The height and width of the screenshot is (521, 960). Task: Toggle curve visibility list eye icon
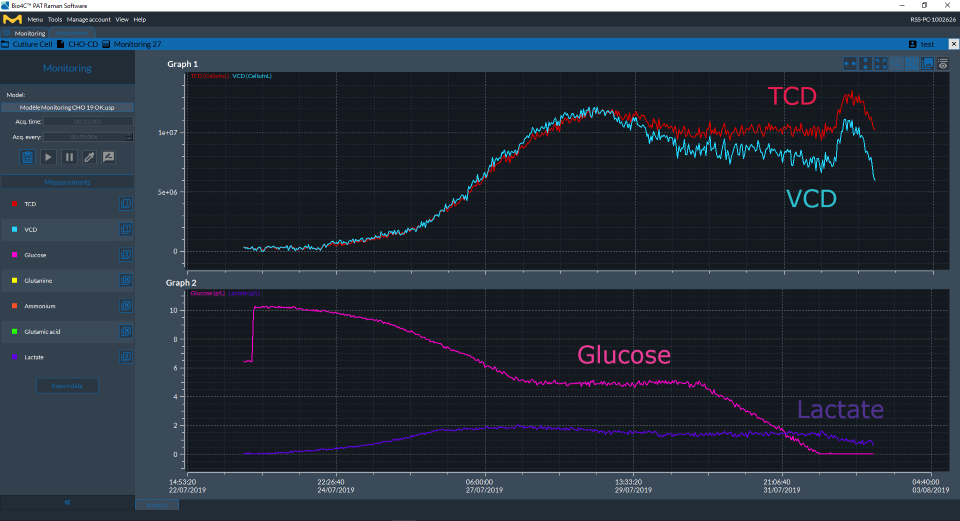coord(943,64)
